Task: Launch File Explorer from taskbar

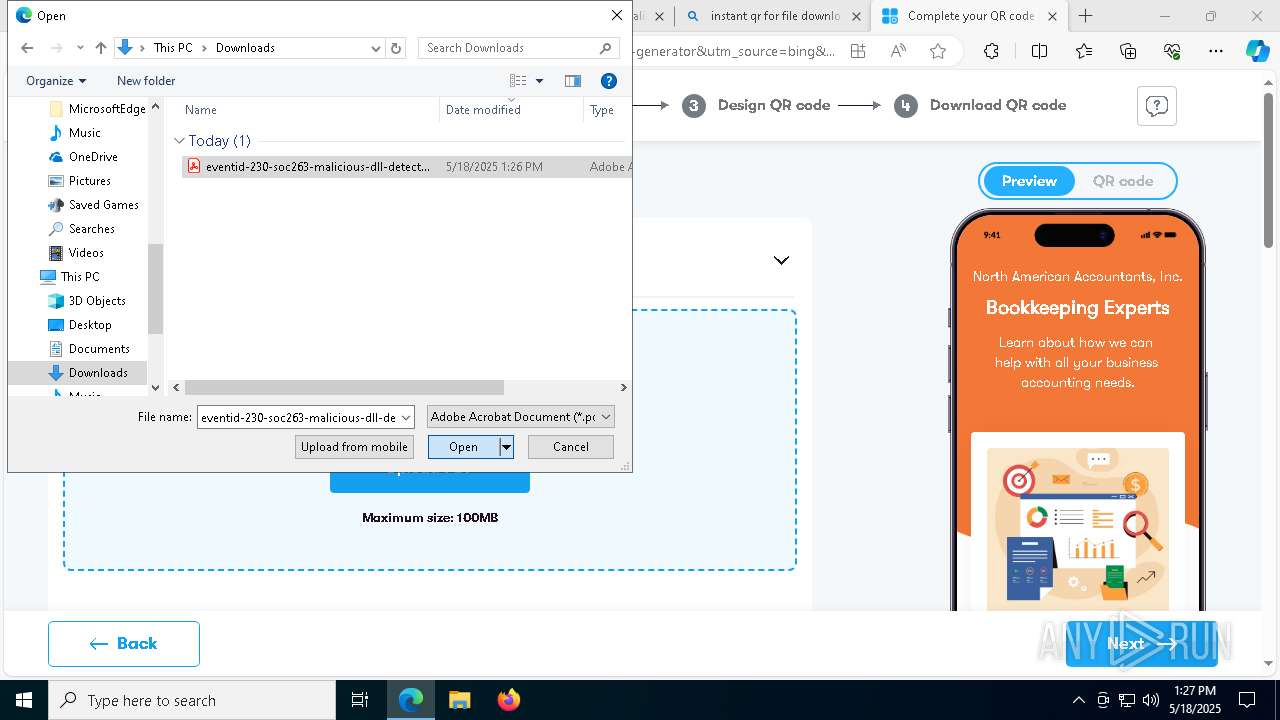Action: (x=459, y=700)
